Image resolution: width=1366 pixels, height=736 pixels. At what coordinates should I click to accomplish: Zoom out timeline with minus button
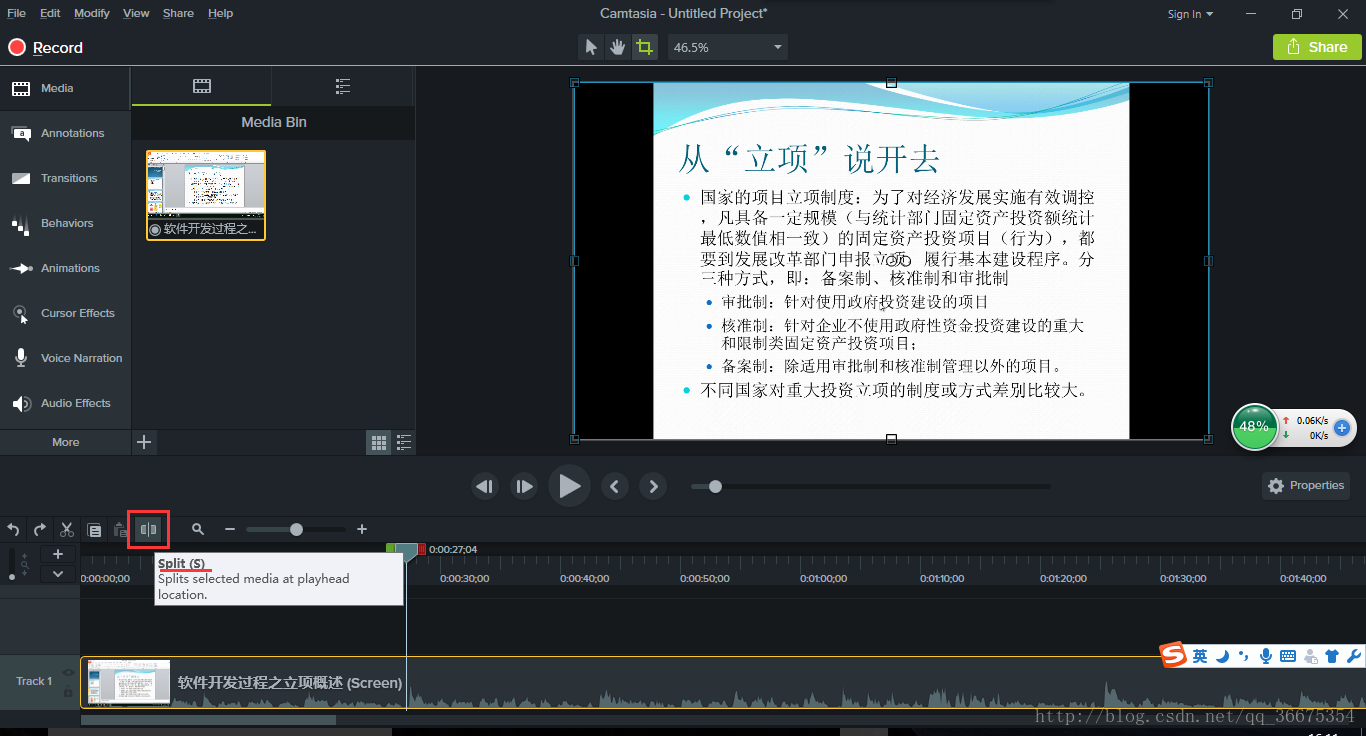tap(230, 529)
